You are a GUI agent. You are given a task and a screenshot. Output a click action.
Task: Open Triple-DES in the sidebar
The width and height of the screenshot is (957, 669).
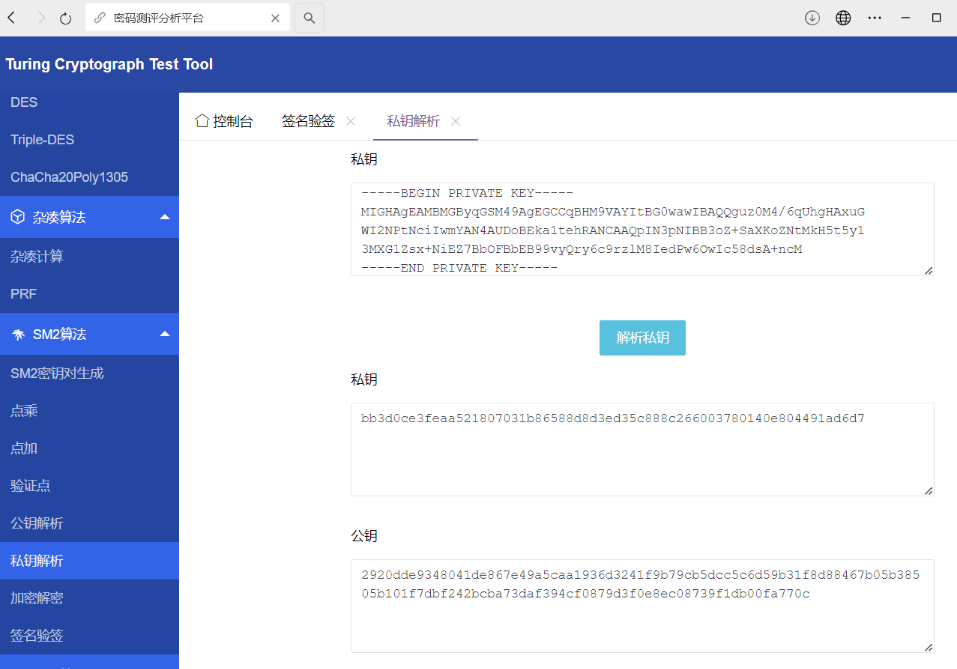pyautogui.click(x=89, y=140)
